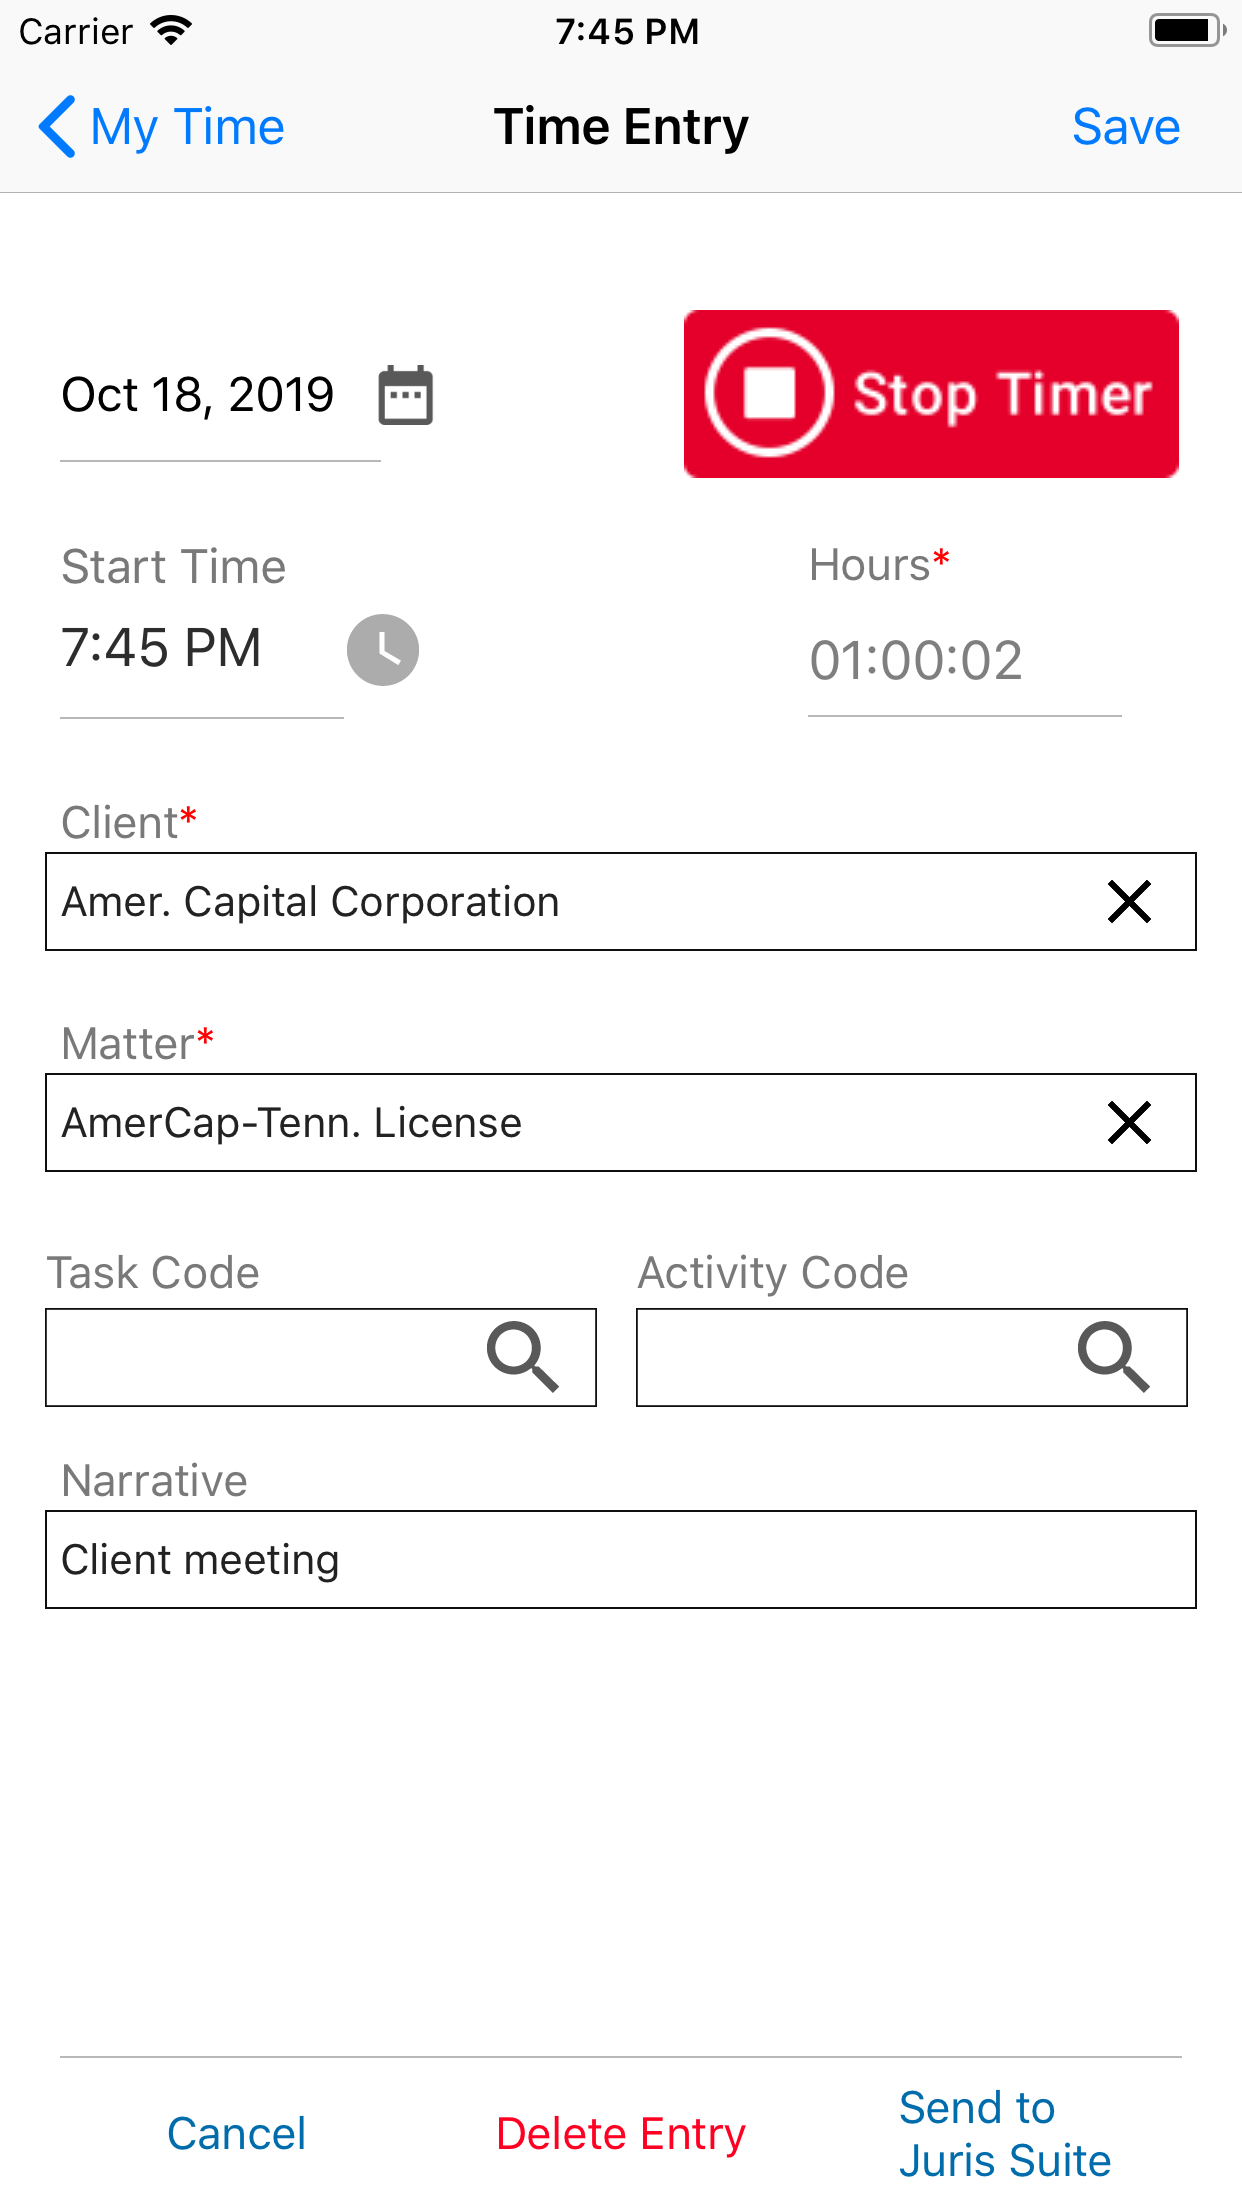Edit the Oct 18, 2019 date field
This screenshot has height=2208, width=1242.
(x=220, y=395)
